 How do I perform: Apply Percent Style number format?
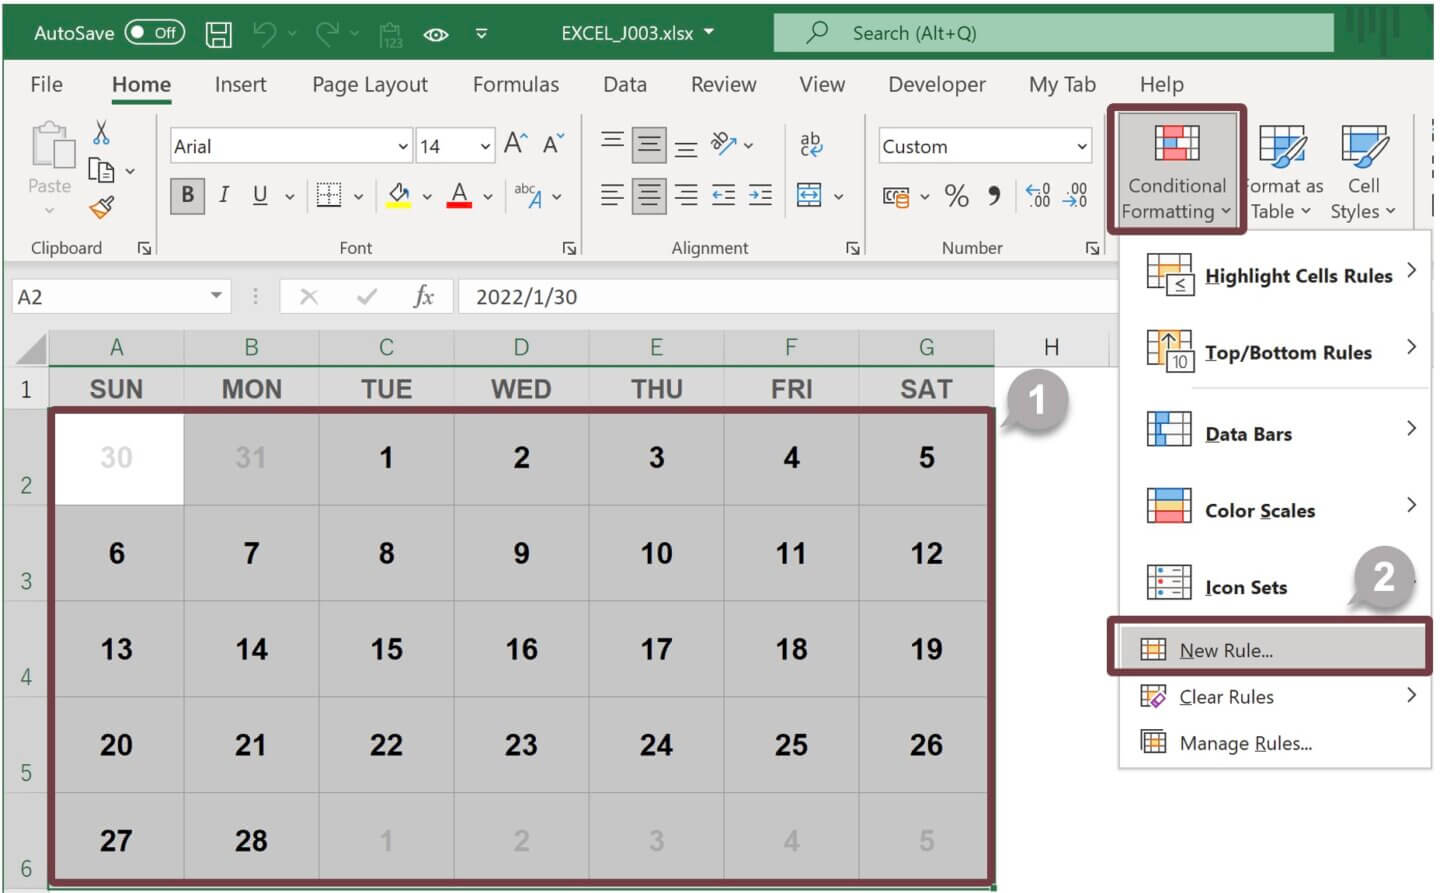coord(956,196)
